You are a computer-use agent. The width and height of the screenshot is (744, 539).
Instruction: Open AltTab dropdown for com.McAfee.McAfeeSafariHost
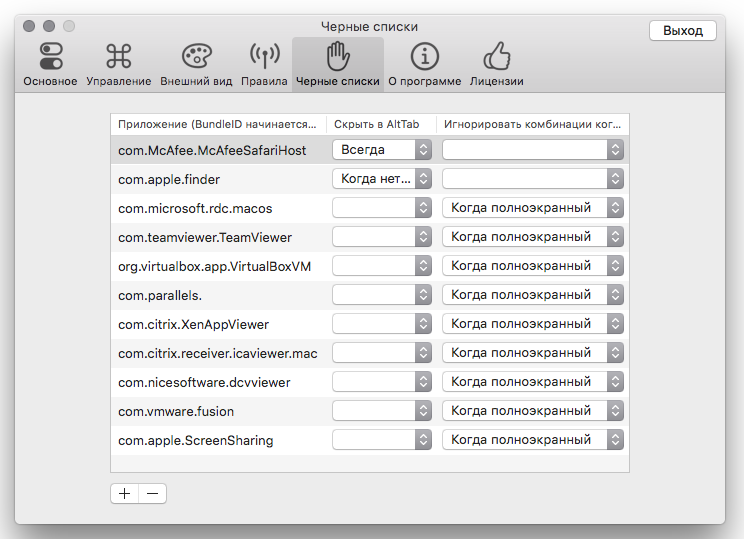[x=382, y=150]
